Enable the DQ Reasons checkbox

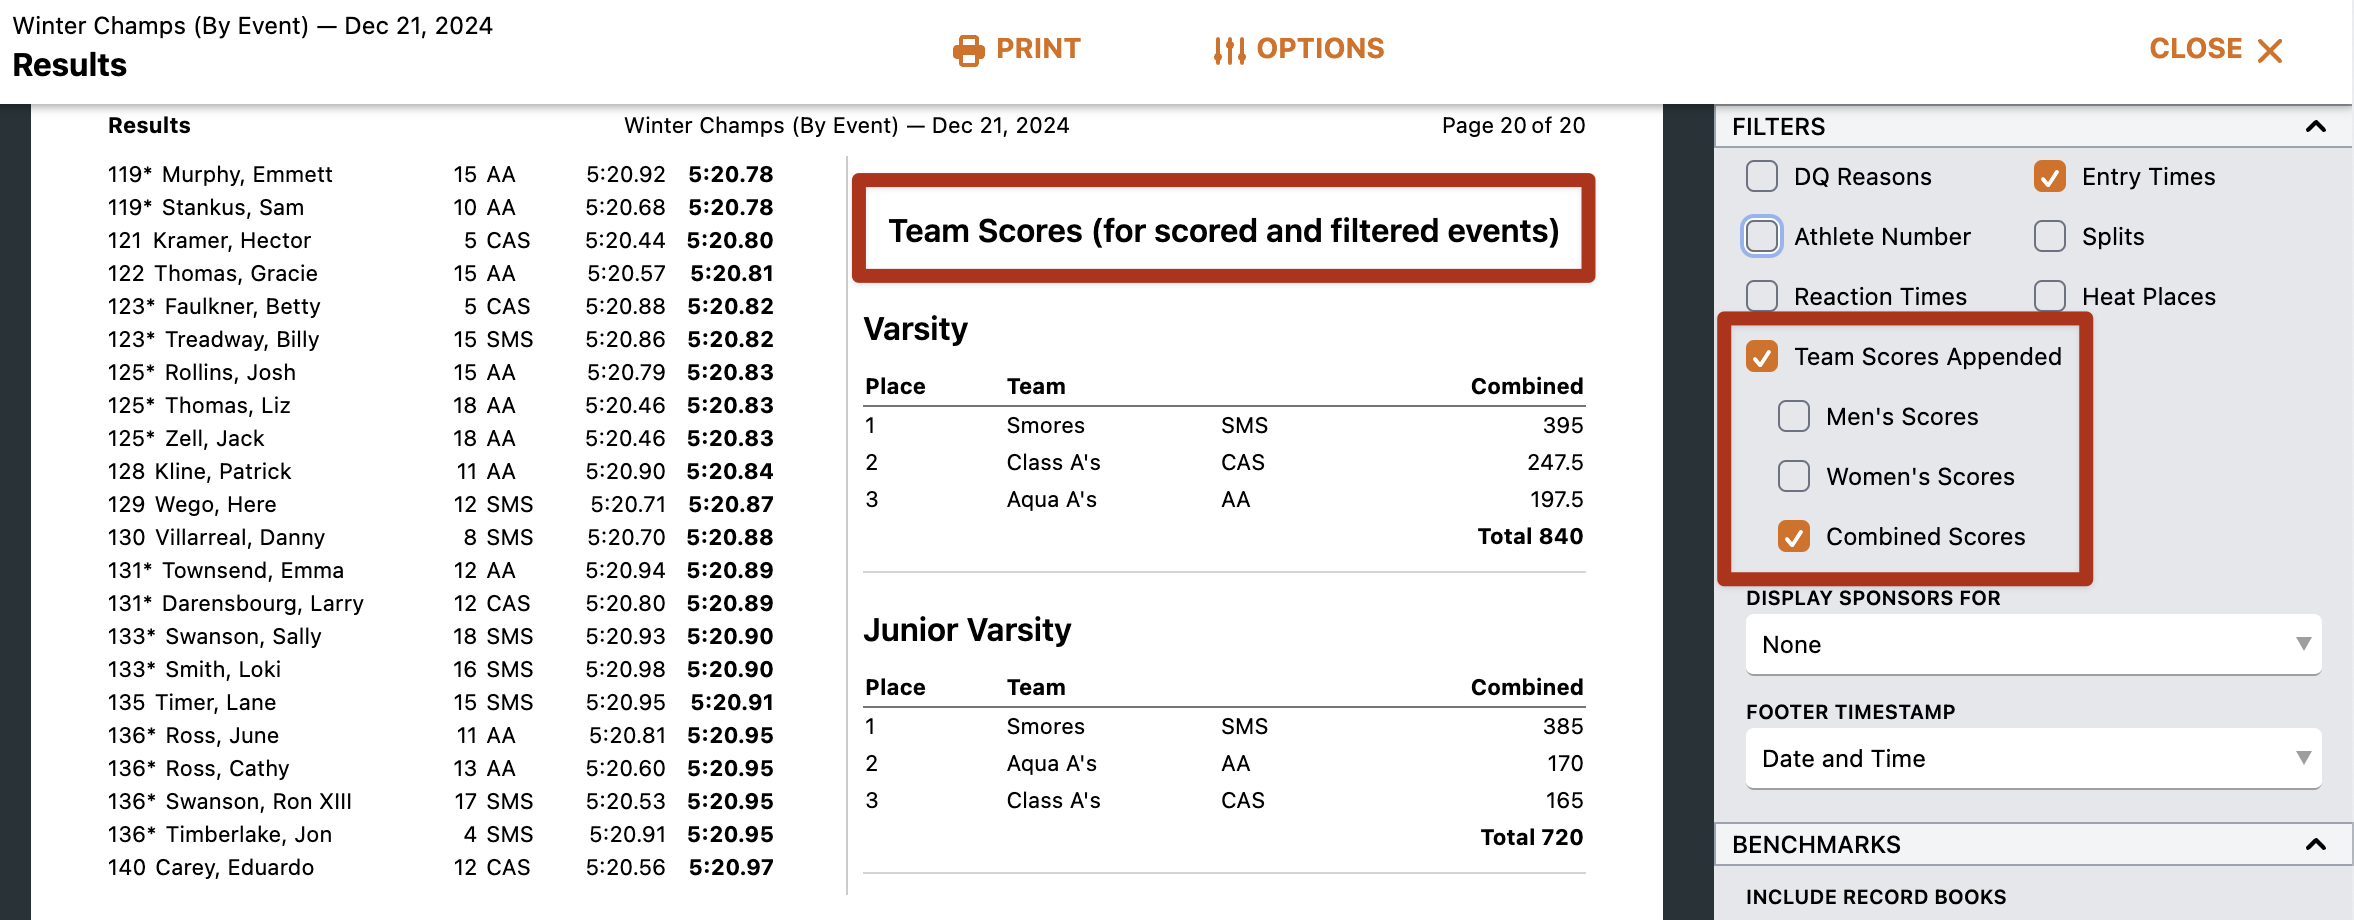coord(1762,177)
